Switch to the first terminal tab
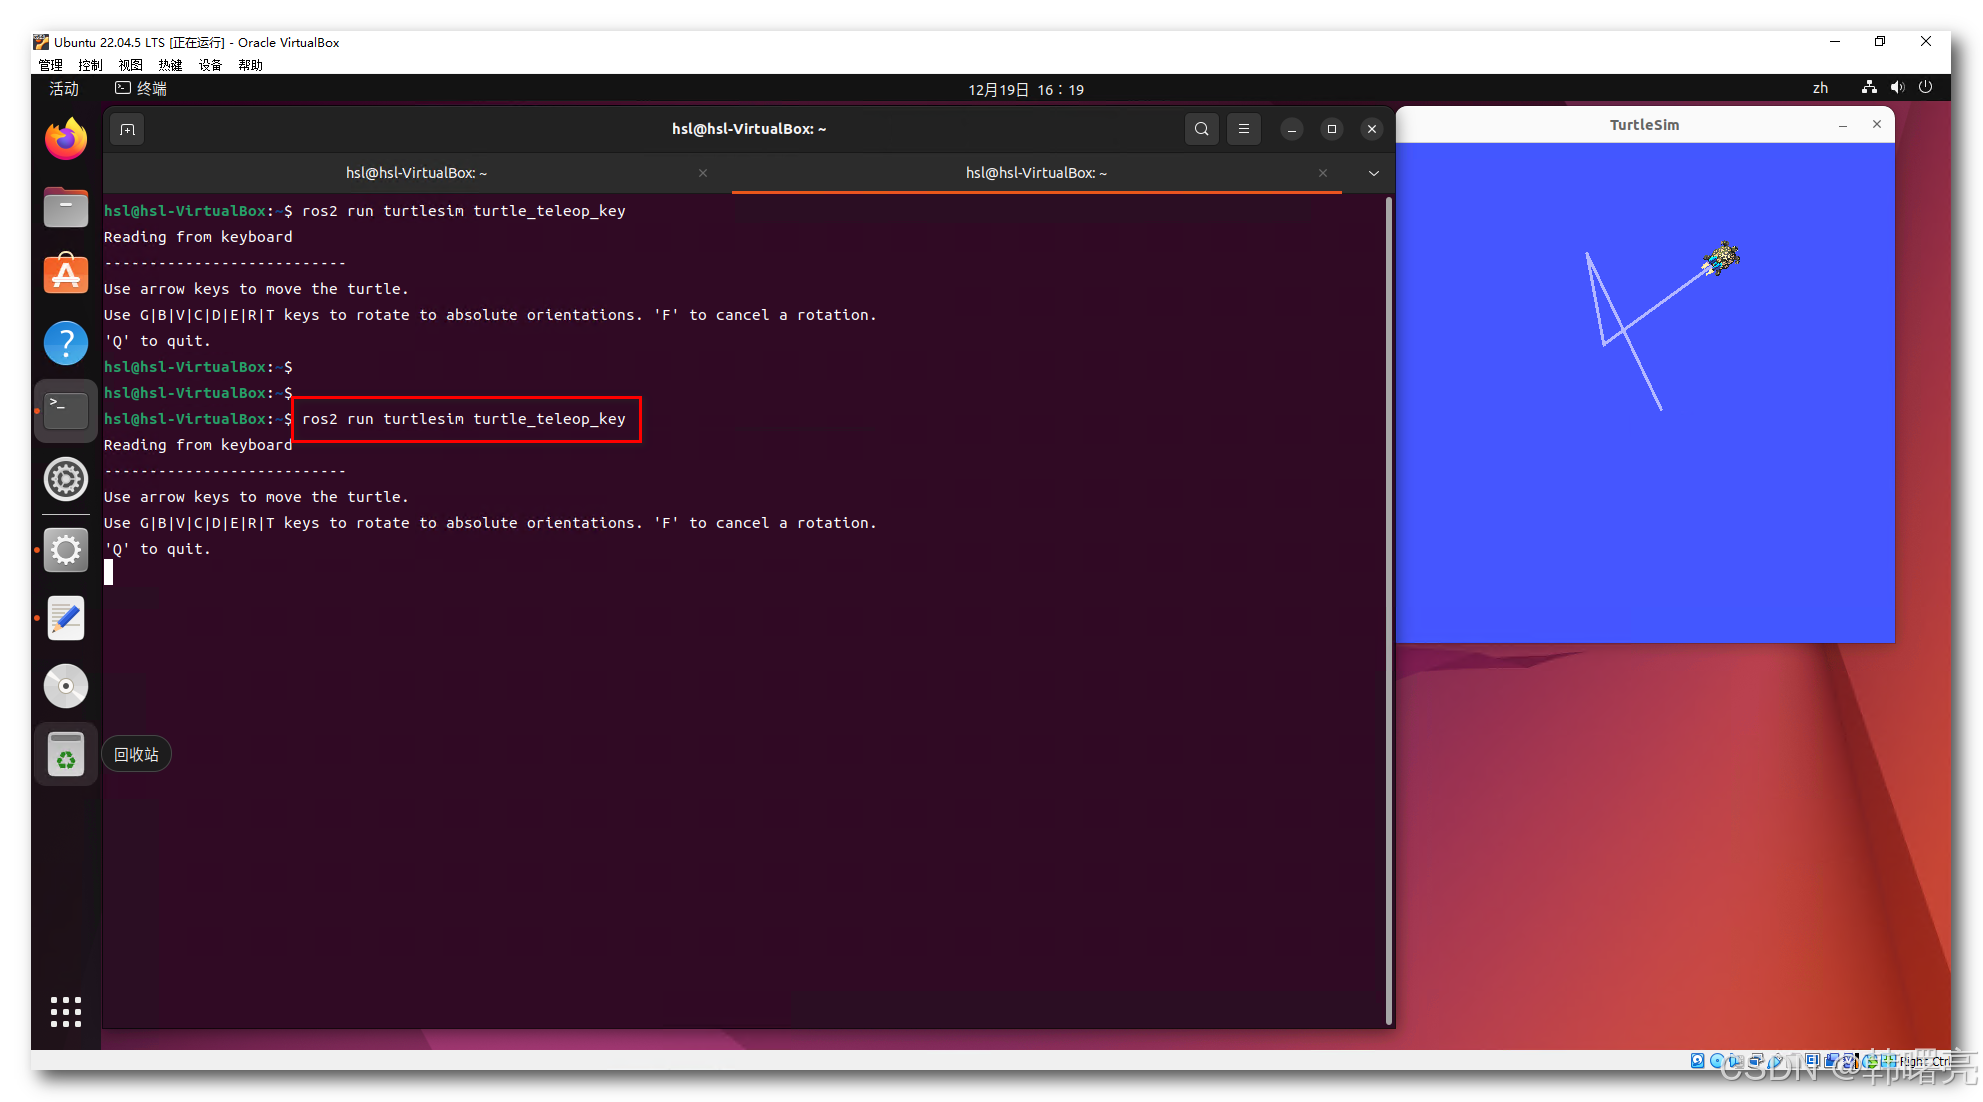Viewport: 1983px width, 1102px height. pos(416,173)
